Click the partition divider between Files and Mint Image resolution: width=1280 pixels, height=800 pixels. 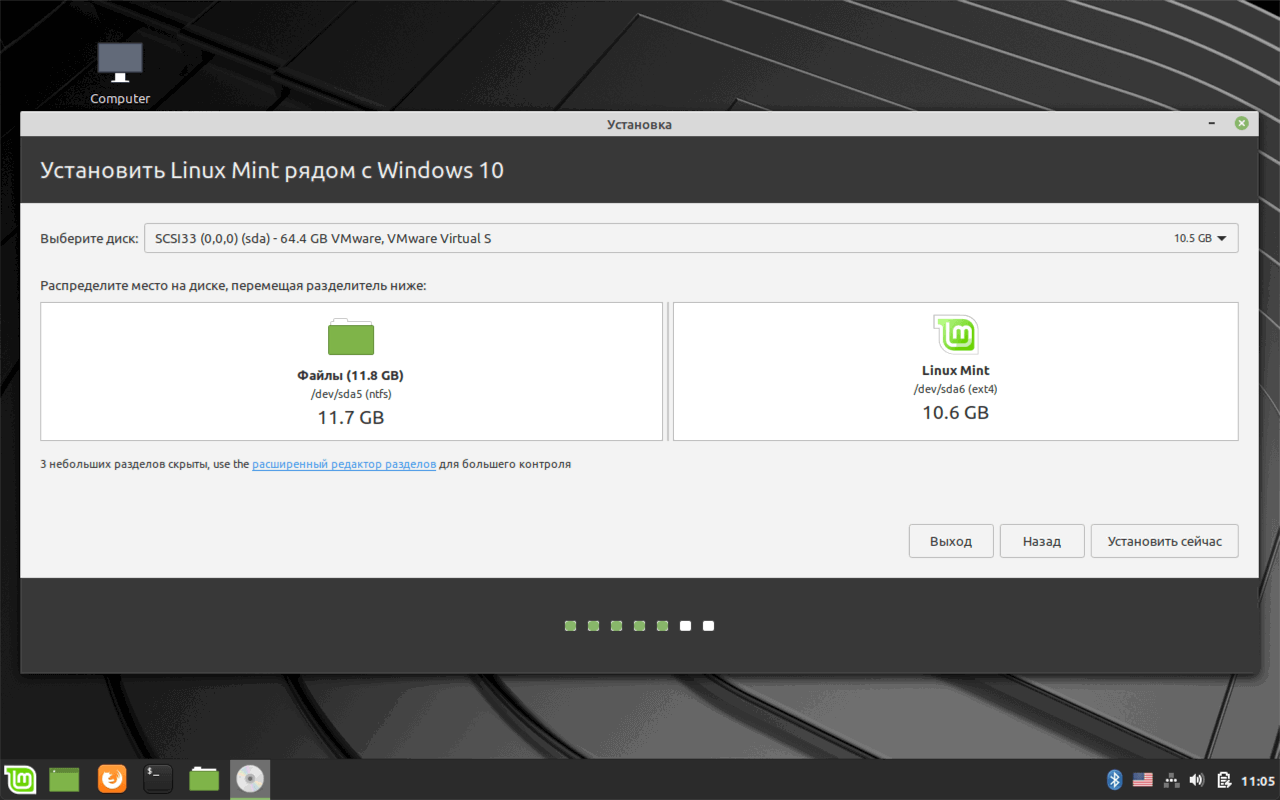668,371
